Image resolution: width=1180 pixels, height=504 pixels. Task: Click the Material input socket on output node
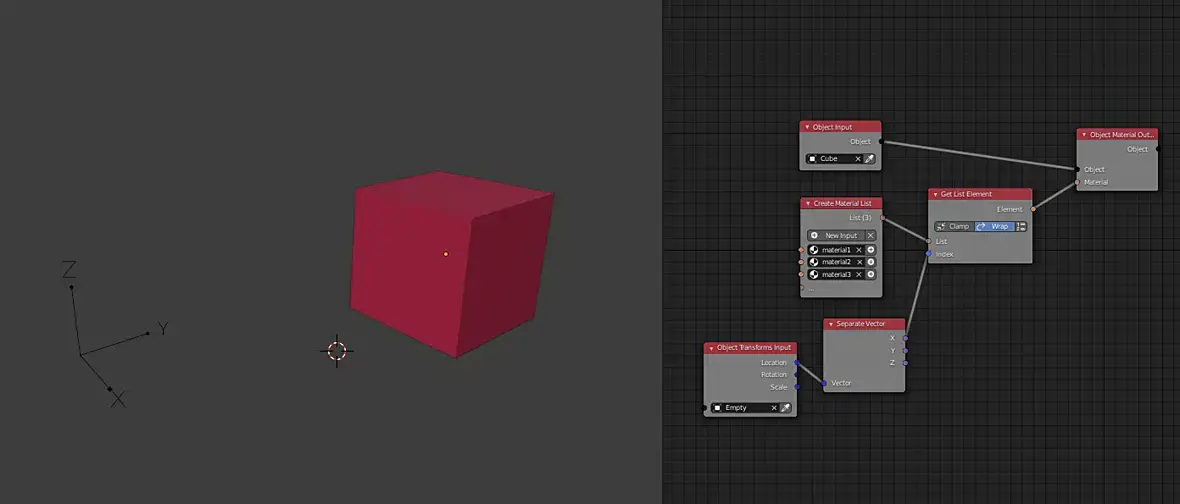1078,182
